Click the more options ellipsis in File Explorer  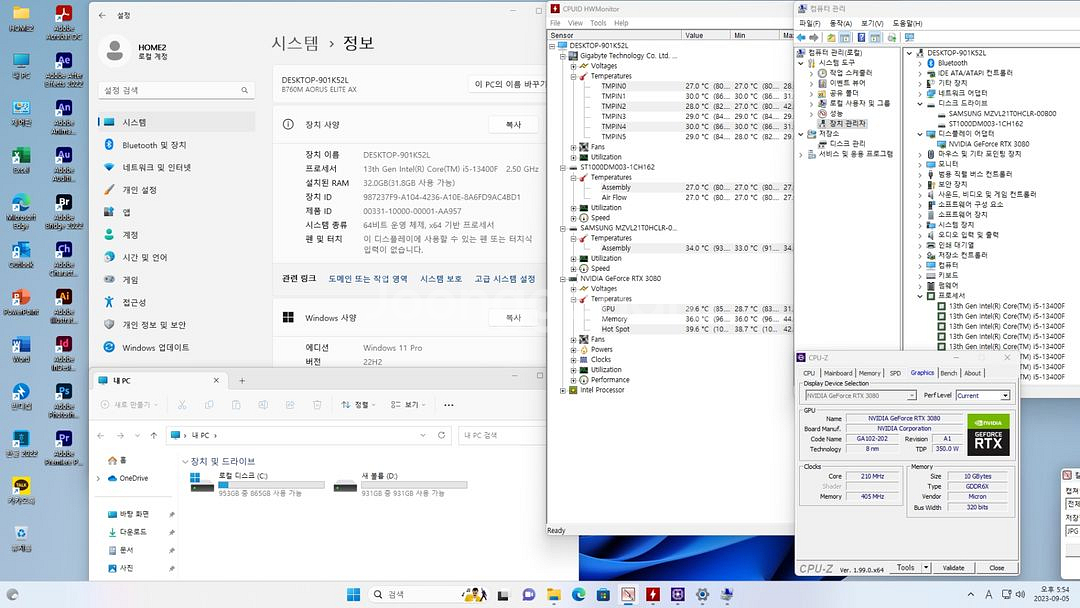pyautogui.click(x=449, y=405)
